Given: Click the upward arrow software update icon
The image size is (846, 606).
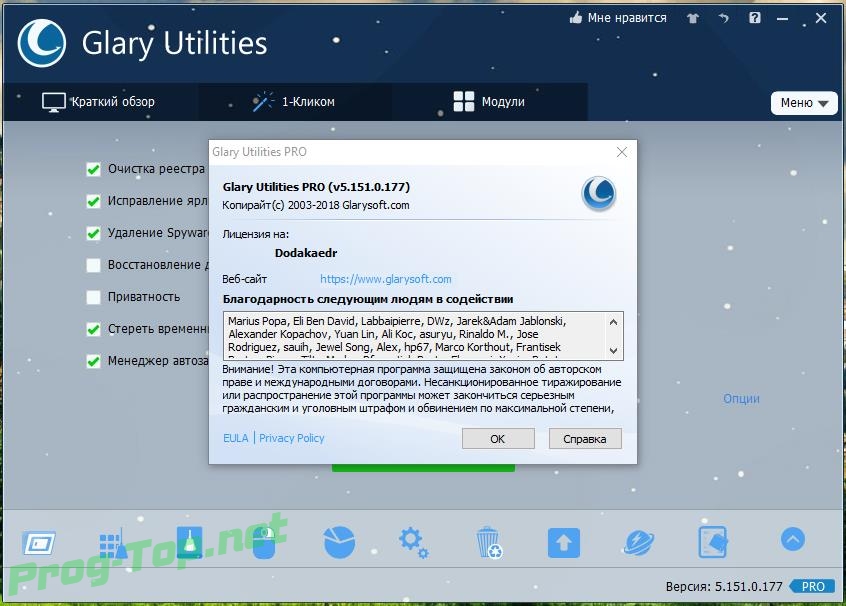Looking at the screenshot, I should pyautogui.click(x=564, y=543).
